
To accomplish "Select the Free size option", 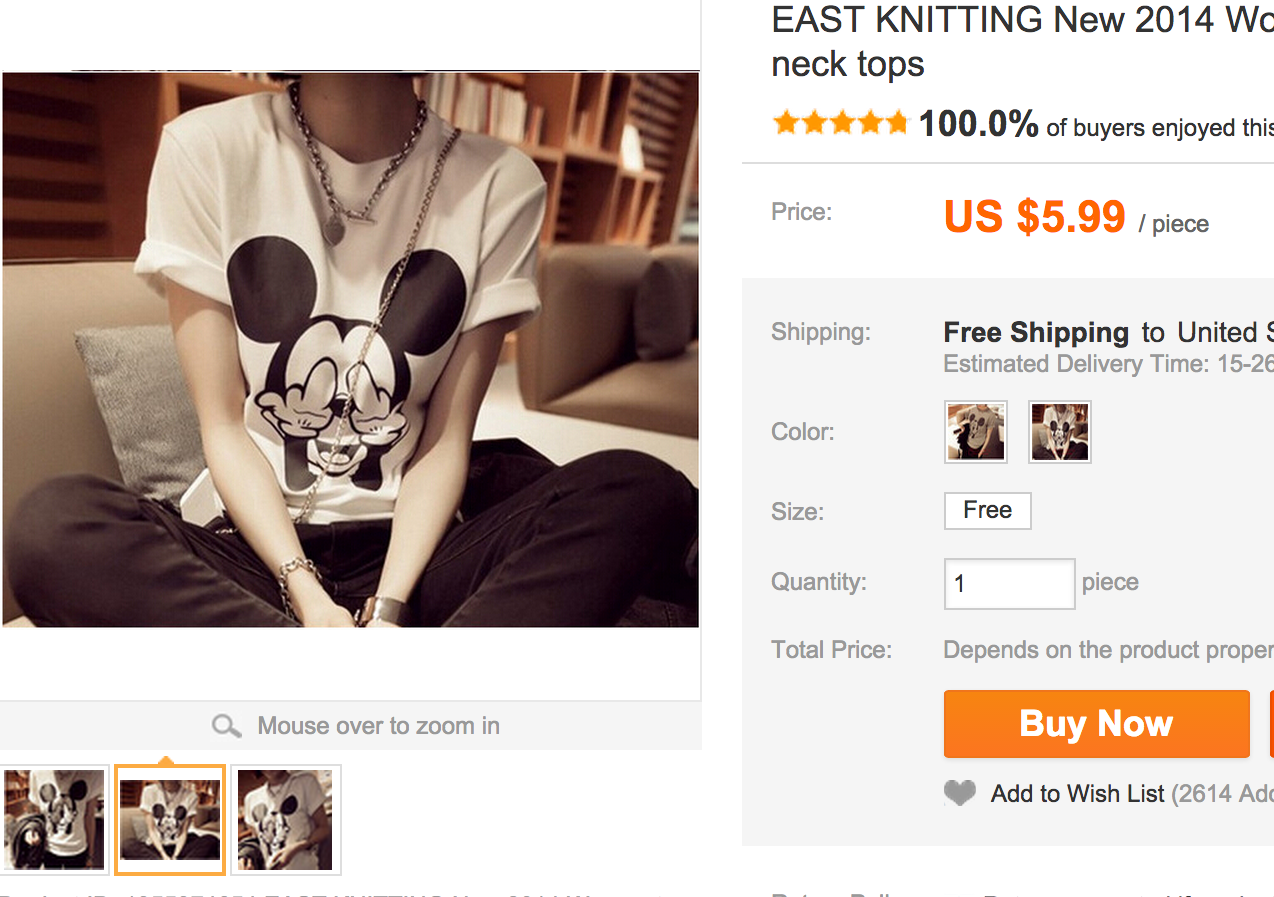I will click(987, 511).
